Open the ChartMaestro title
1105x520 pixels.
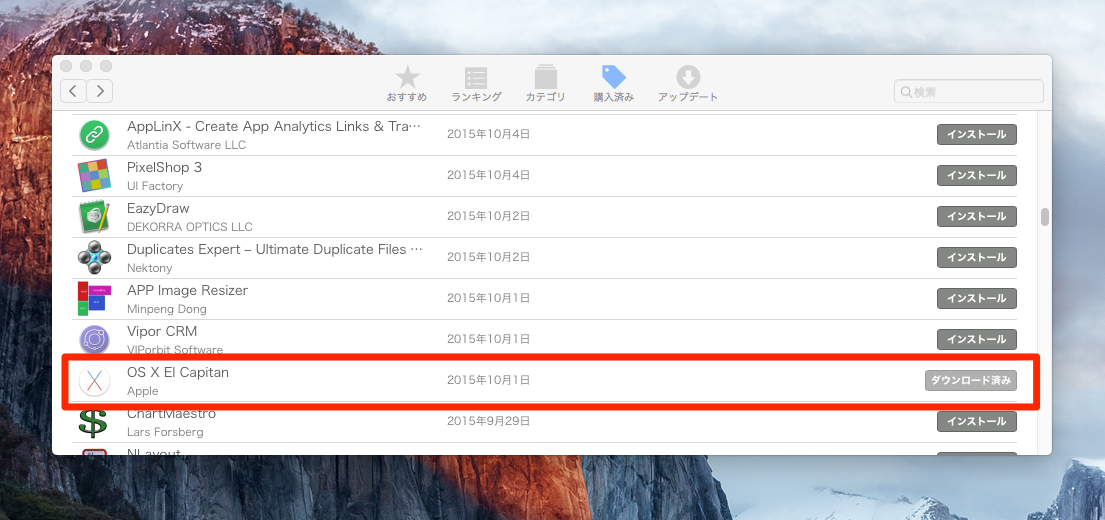tap(171, 414)
